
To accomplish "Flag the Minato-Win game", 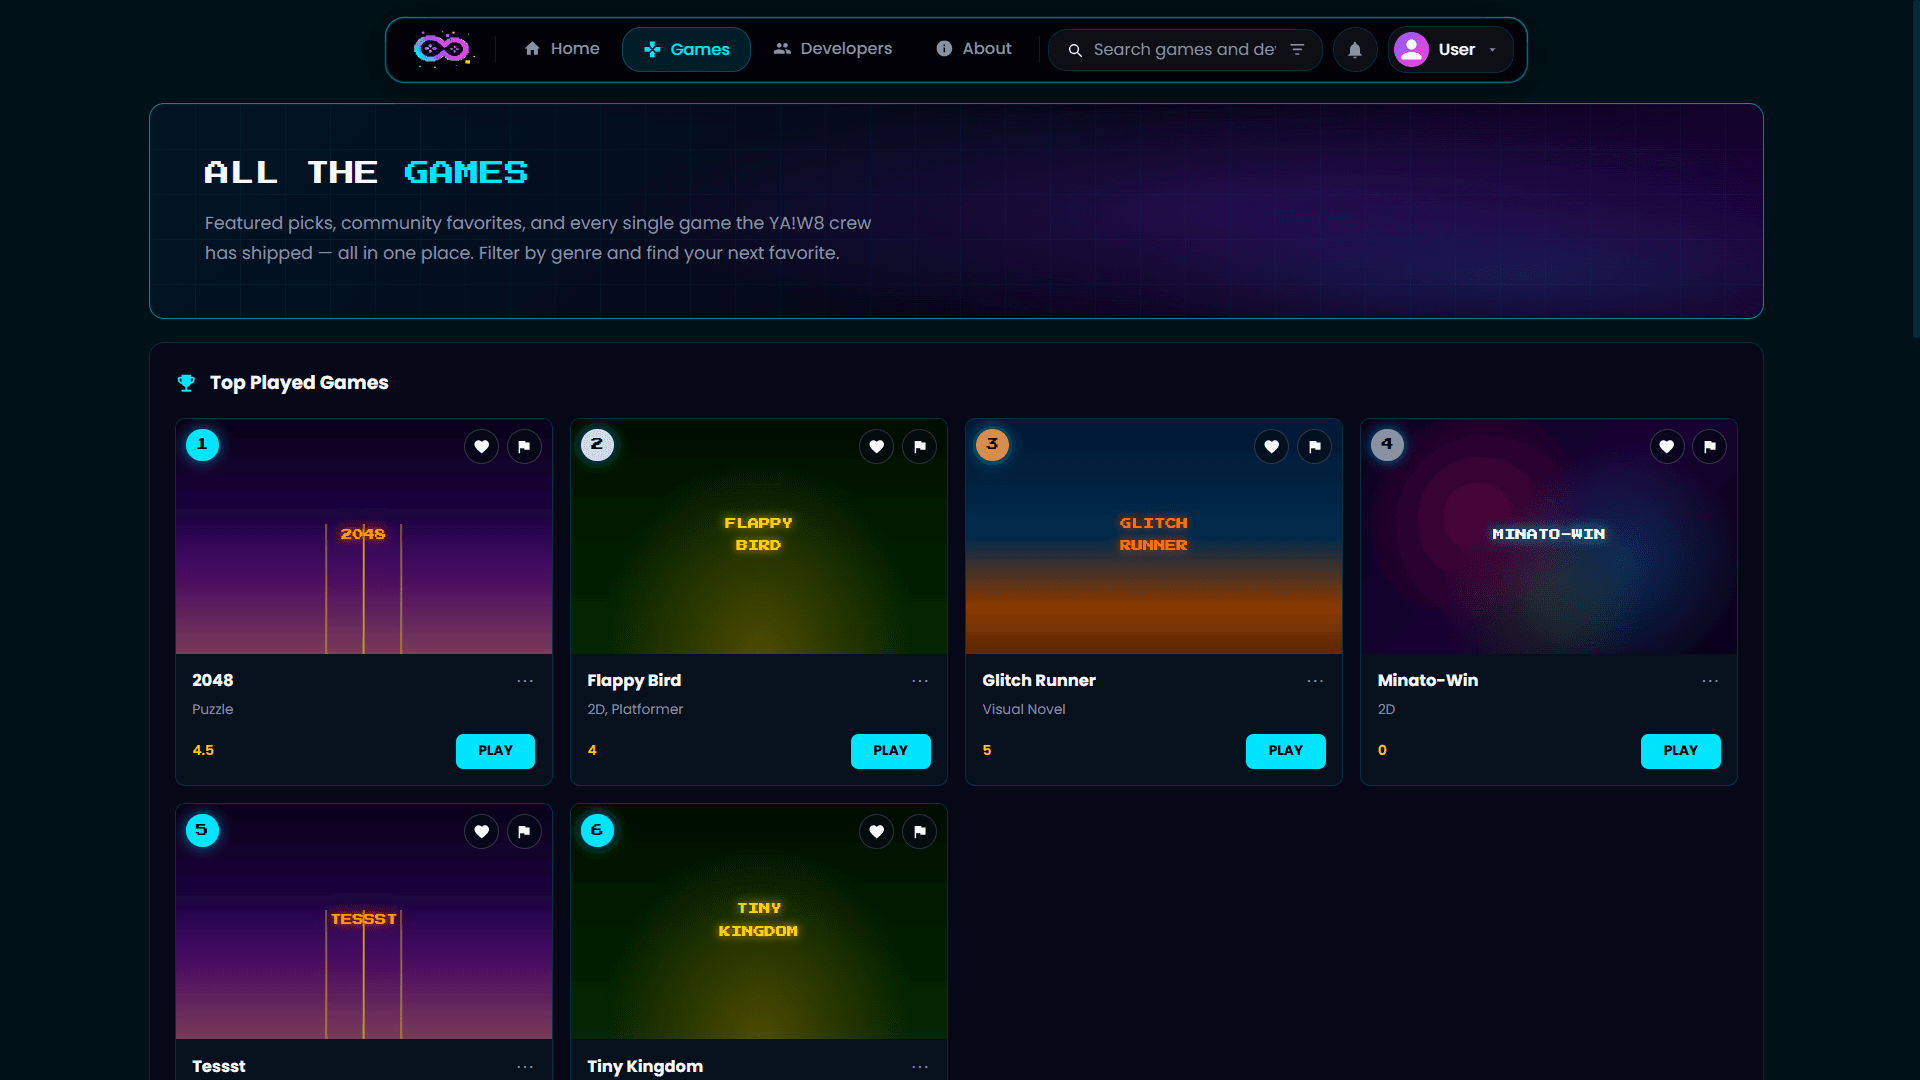I will (x=1709, y=446).
